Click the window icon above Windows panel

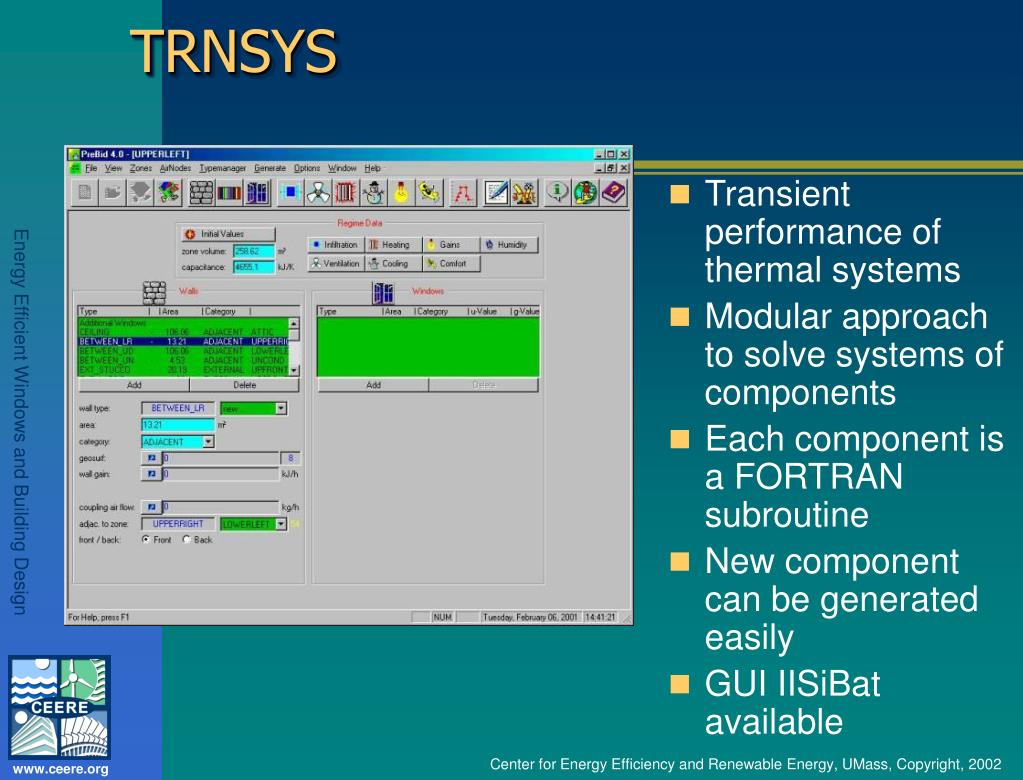[383, 293]
